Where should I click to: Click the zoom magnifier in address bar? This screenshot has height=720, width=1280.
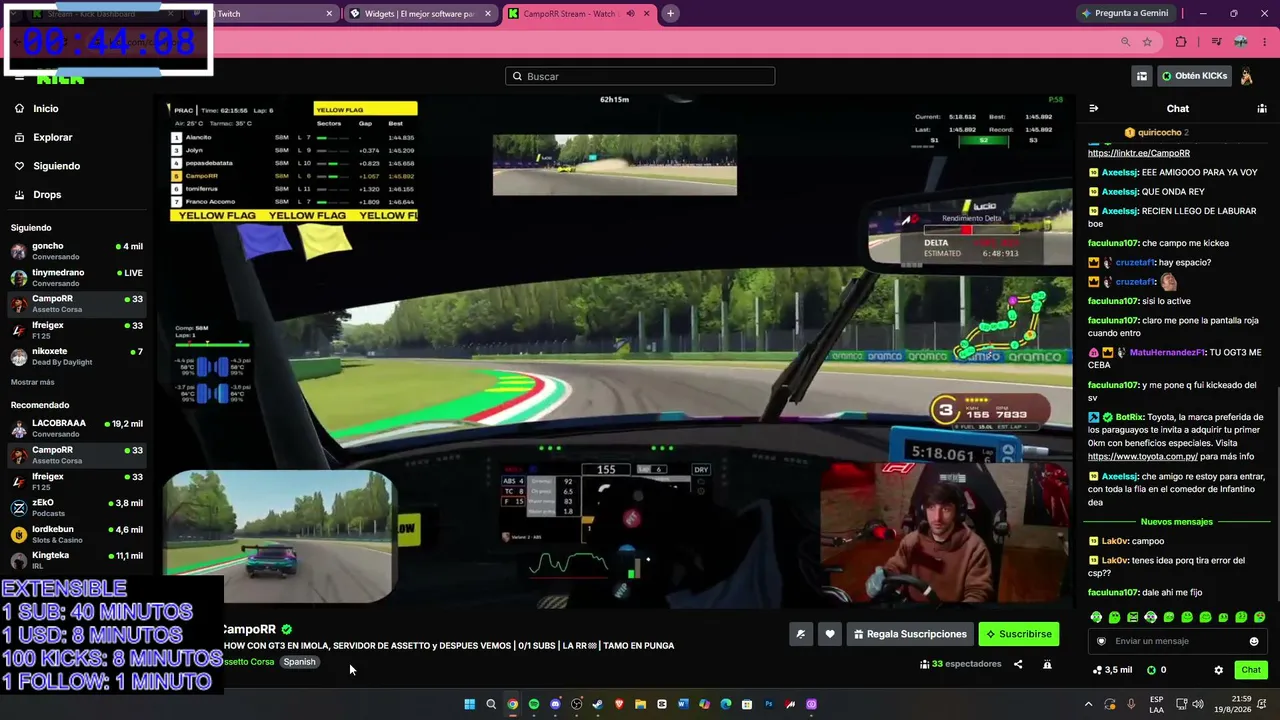[1126, 42]
